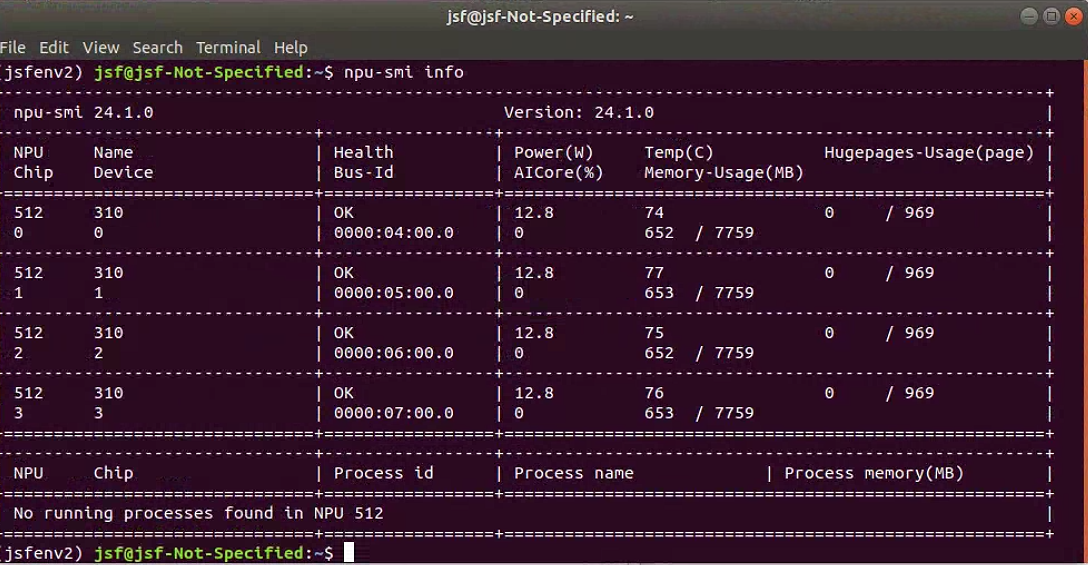Minimize the terminal window
The width and height of the screenshot is (1088, 565).
pyautogui.click(x=1029, y=16)
